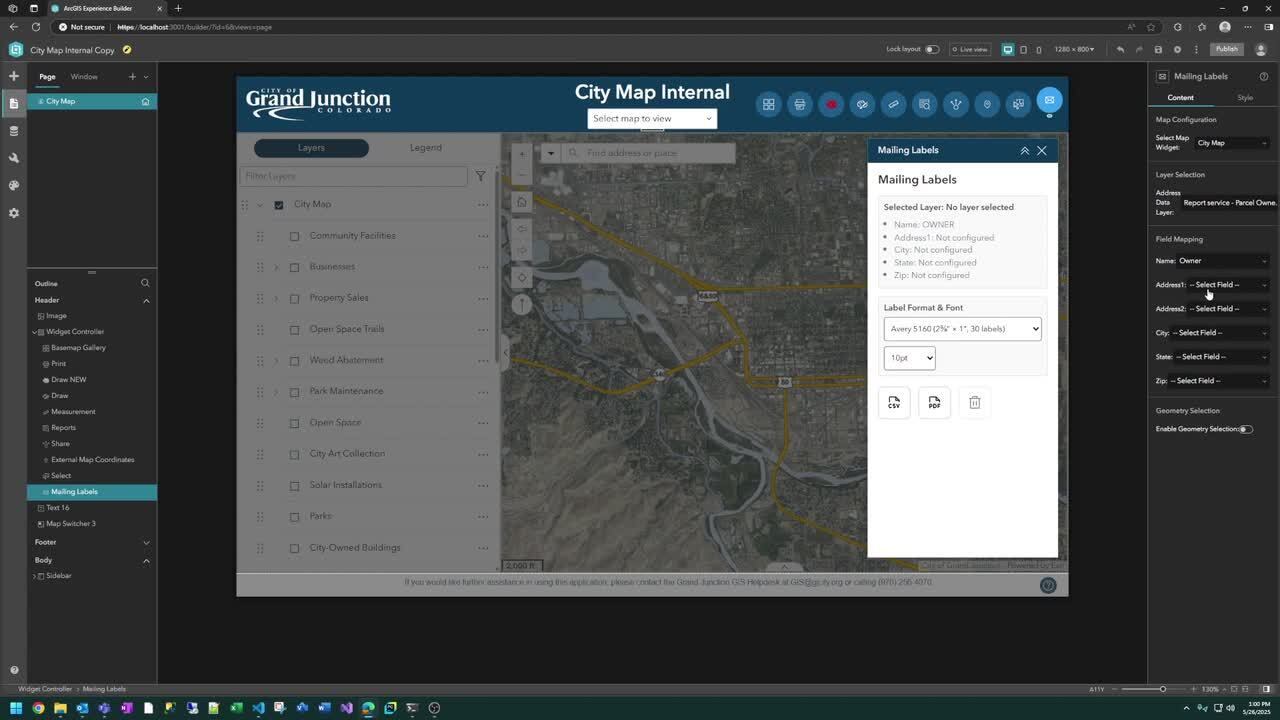Enable the Geometry Selection toggle
This screenshot has height=720, width=1280.
point(1245,429)
